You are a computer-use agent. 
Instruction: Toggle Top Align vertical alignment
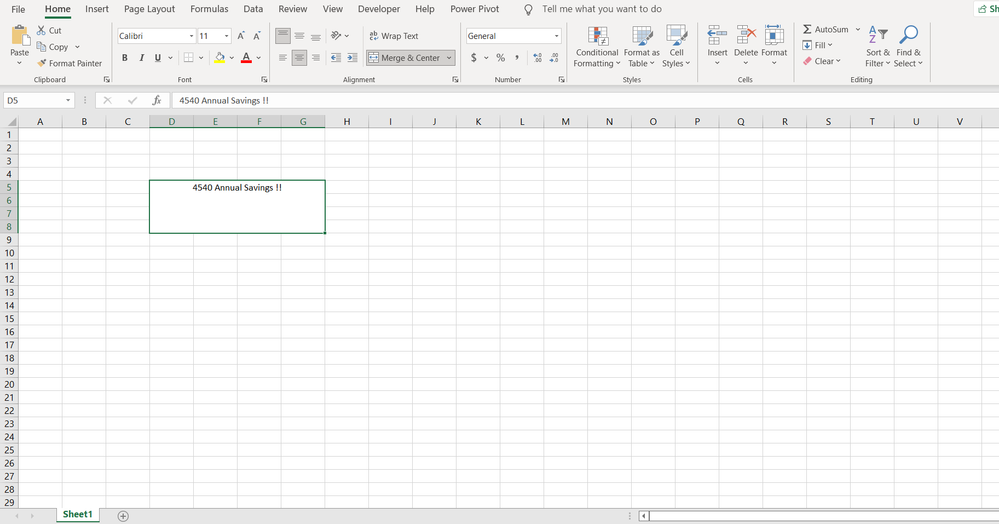(283, 36)
